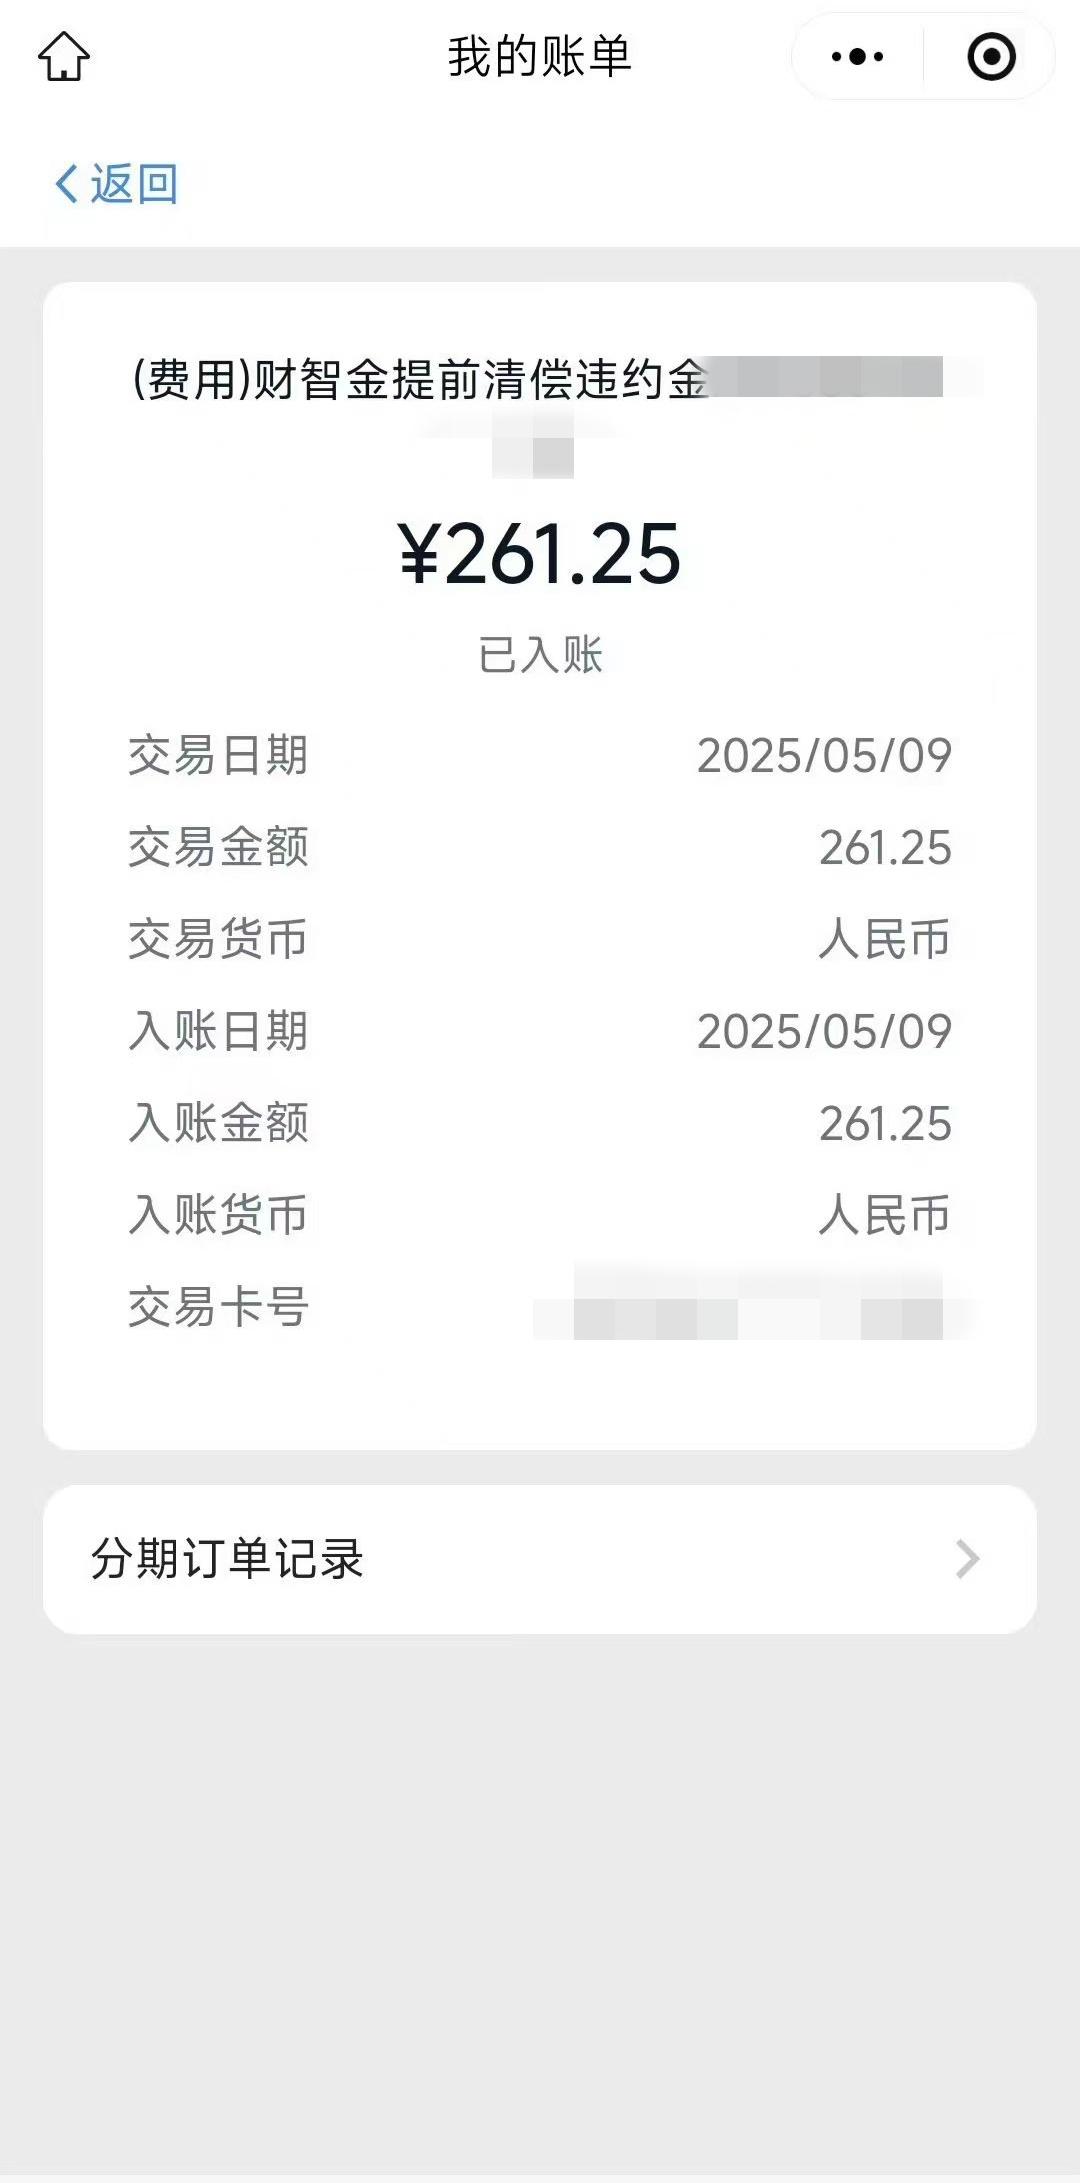The height and width of the screenshot is (2183, 1080).
Task: Tap the 交易卡号 label
Action: (x=218, y=1308)
